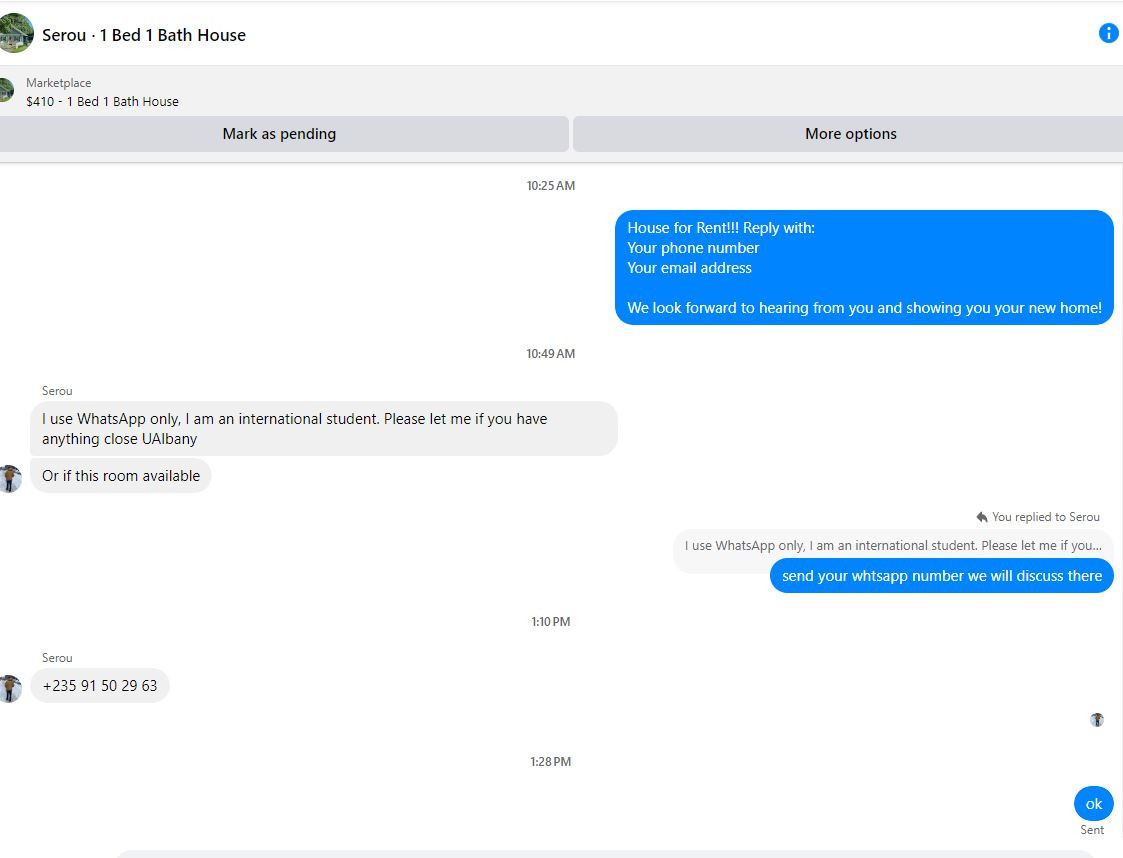The height and width of the screenshot is (858, 1123).
Task: Open the $410 - 1 Bed 1 Bath House listing
Action: [x=102, y=102]
